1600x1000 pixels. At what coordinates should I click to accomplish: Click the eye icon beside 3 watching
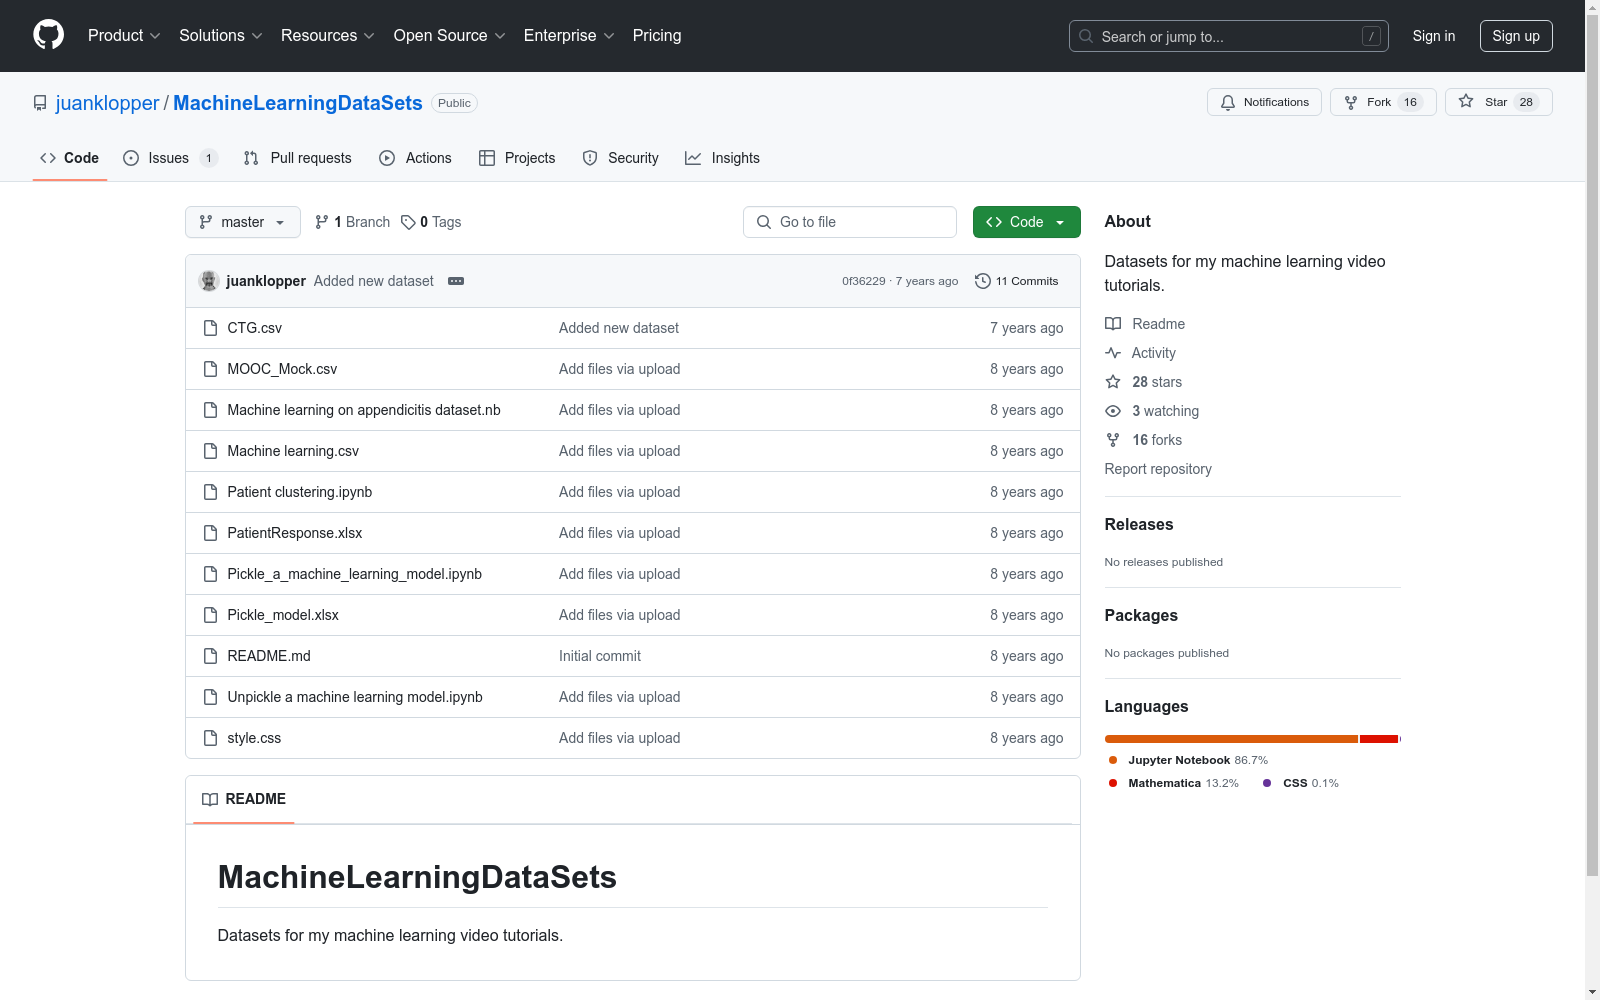pos(1113,411)
